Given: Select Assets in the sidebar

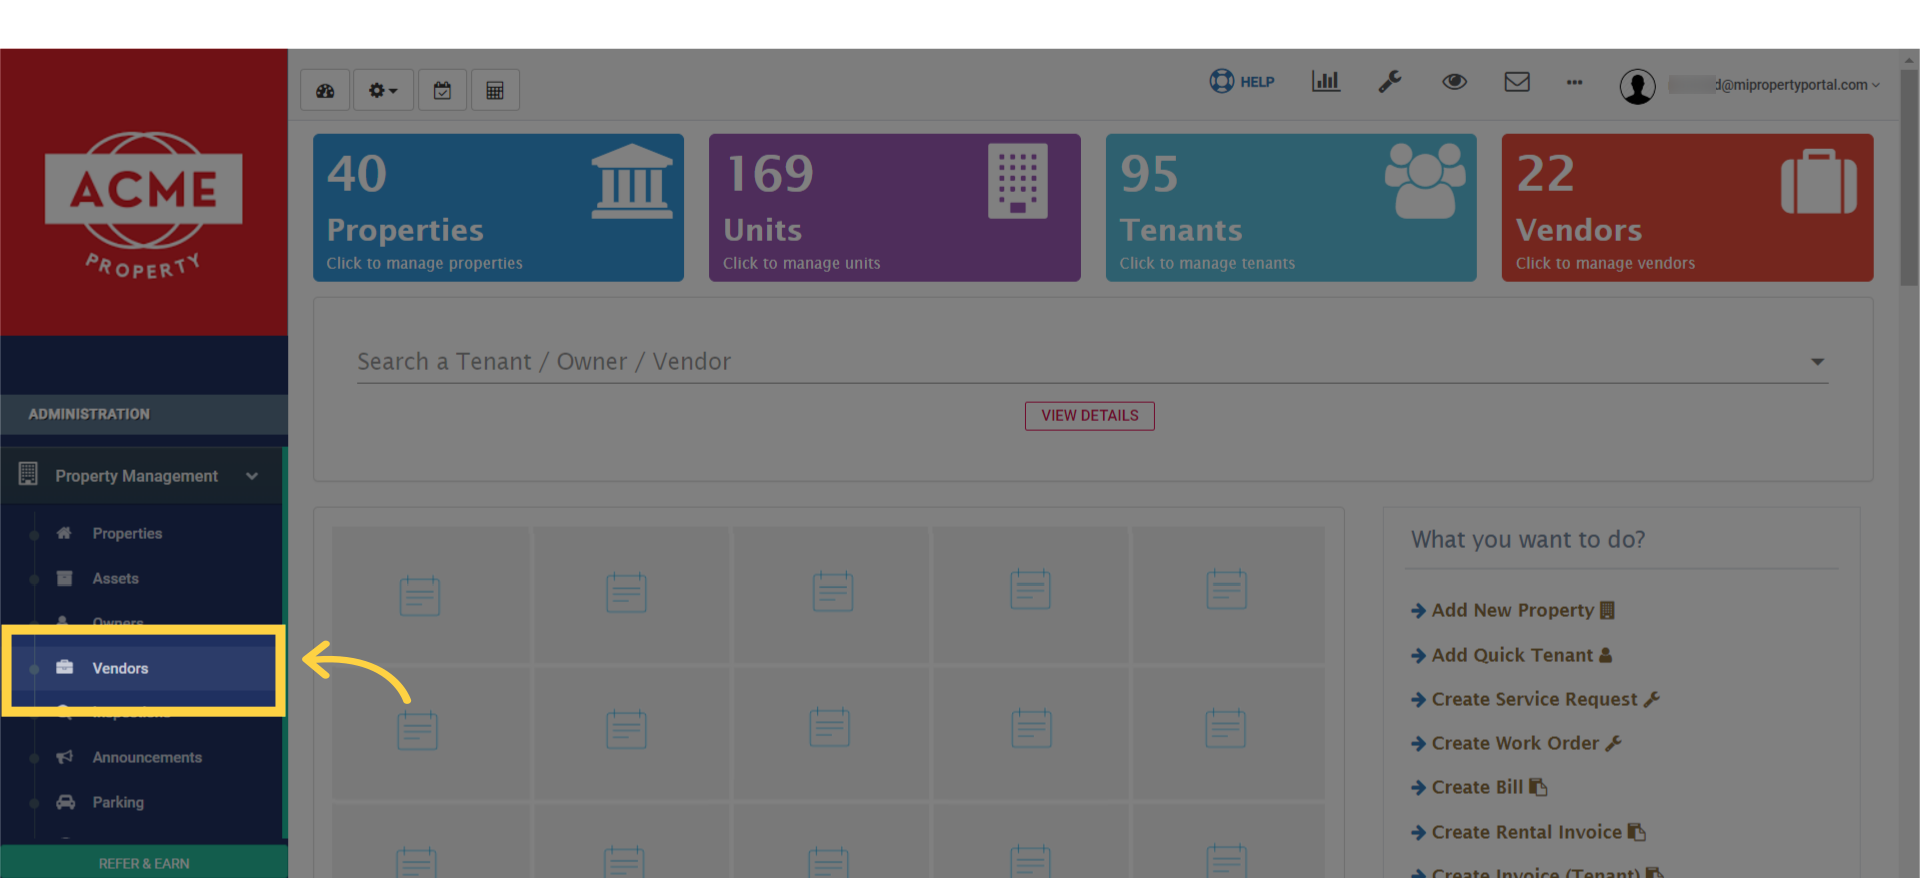Looking at the screenshot, I should tap(116, 579).
